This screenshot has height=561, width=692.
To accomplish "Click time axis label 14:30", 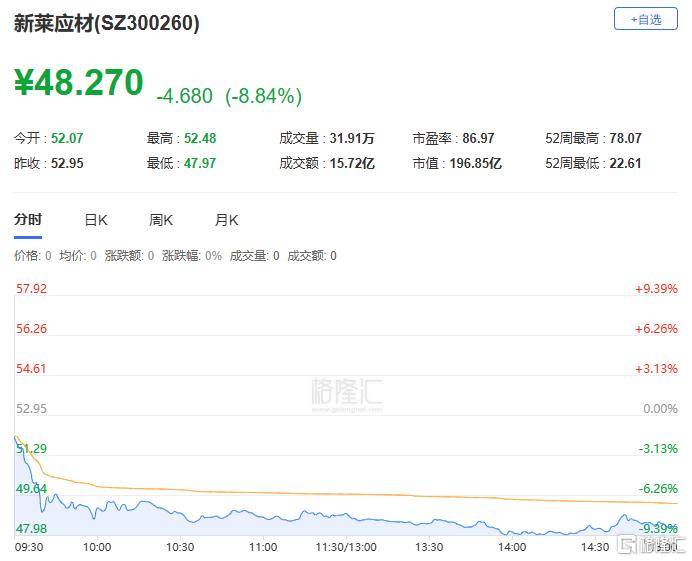I will tap(595, 547).
